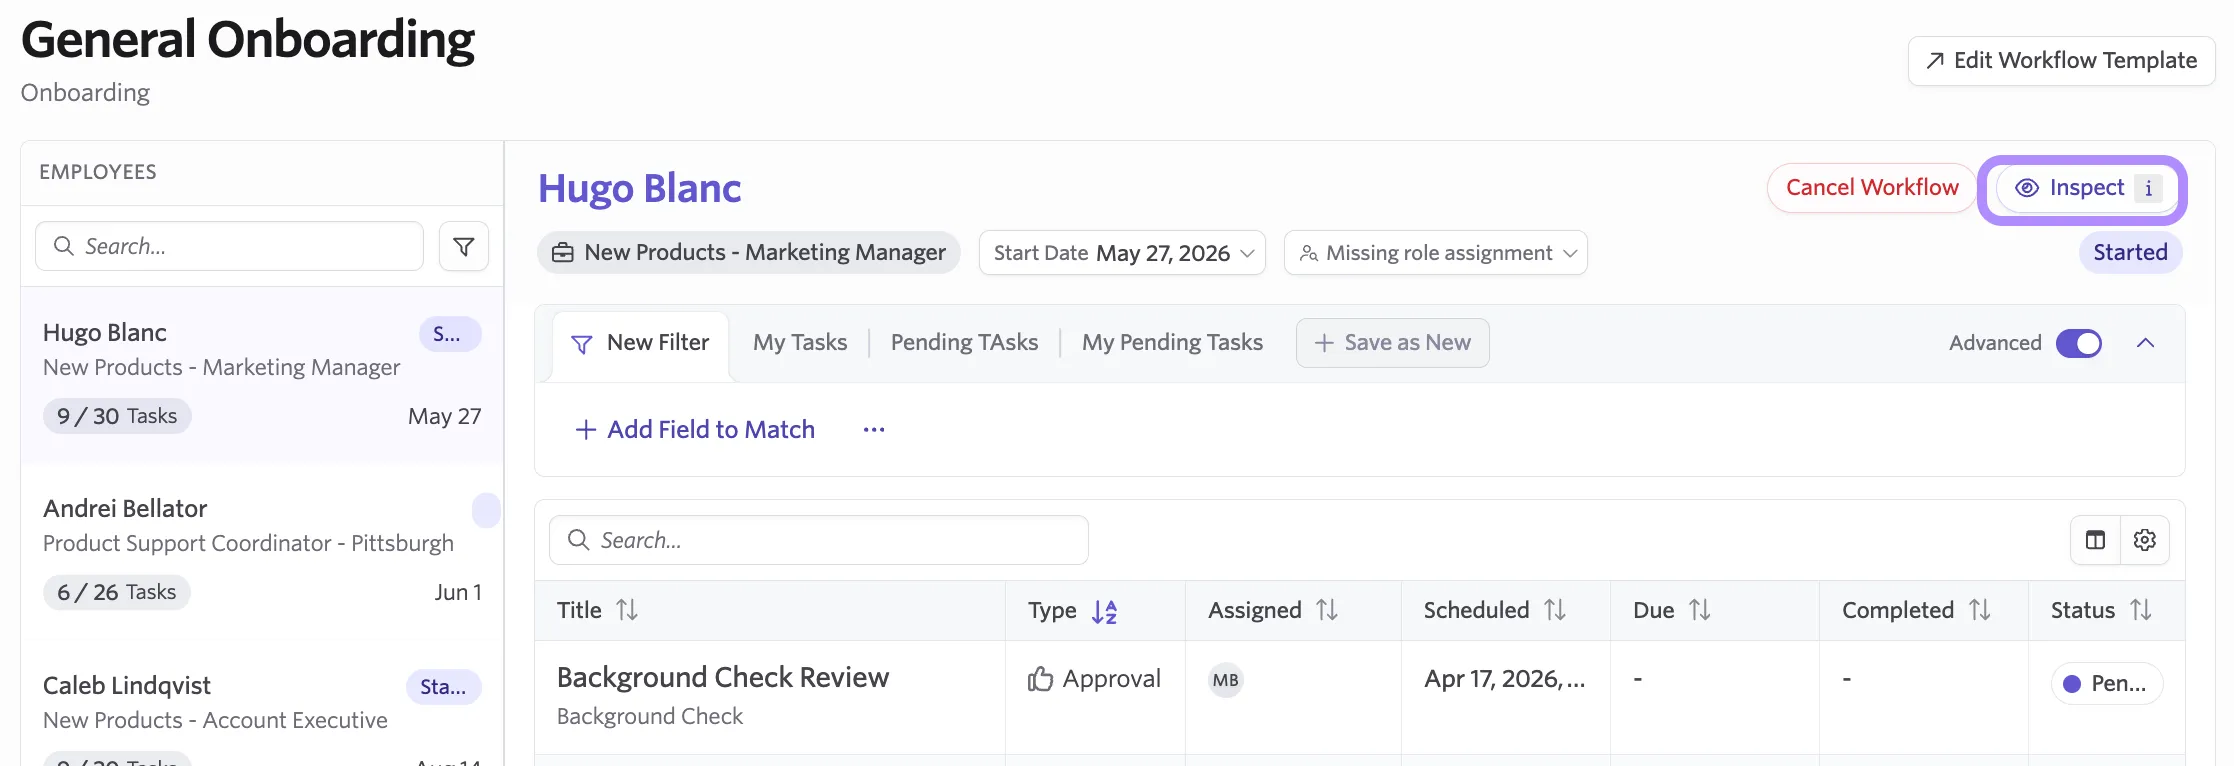Sort by Assigned column arrows

click(1327, 610)
